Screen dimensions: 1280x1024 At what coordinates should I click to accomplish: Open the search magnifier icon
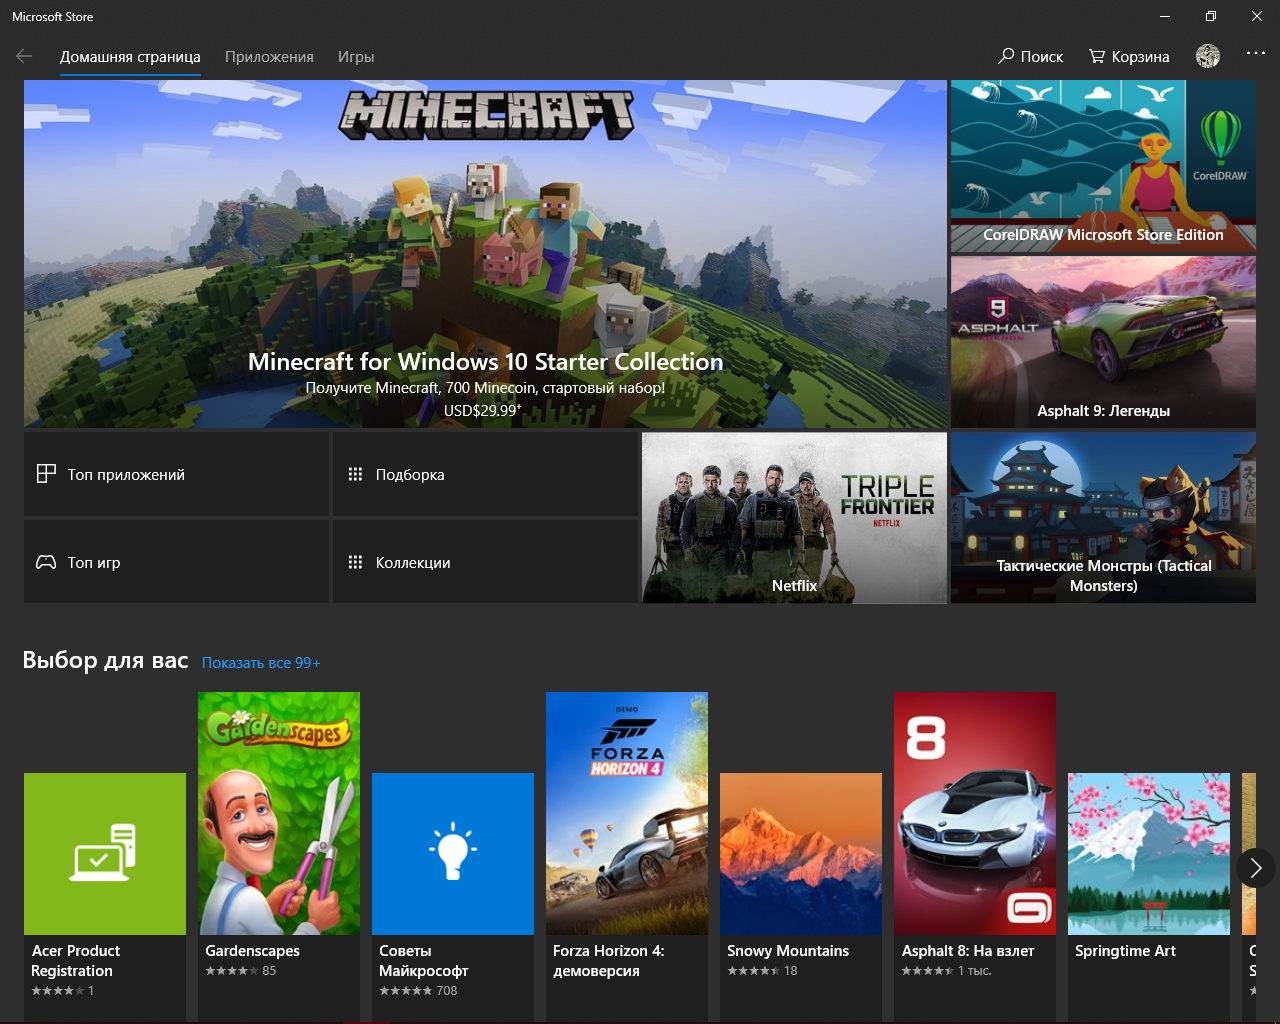click(x=1006, y=56)
